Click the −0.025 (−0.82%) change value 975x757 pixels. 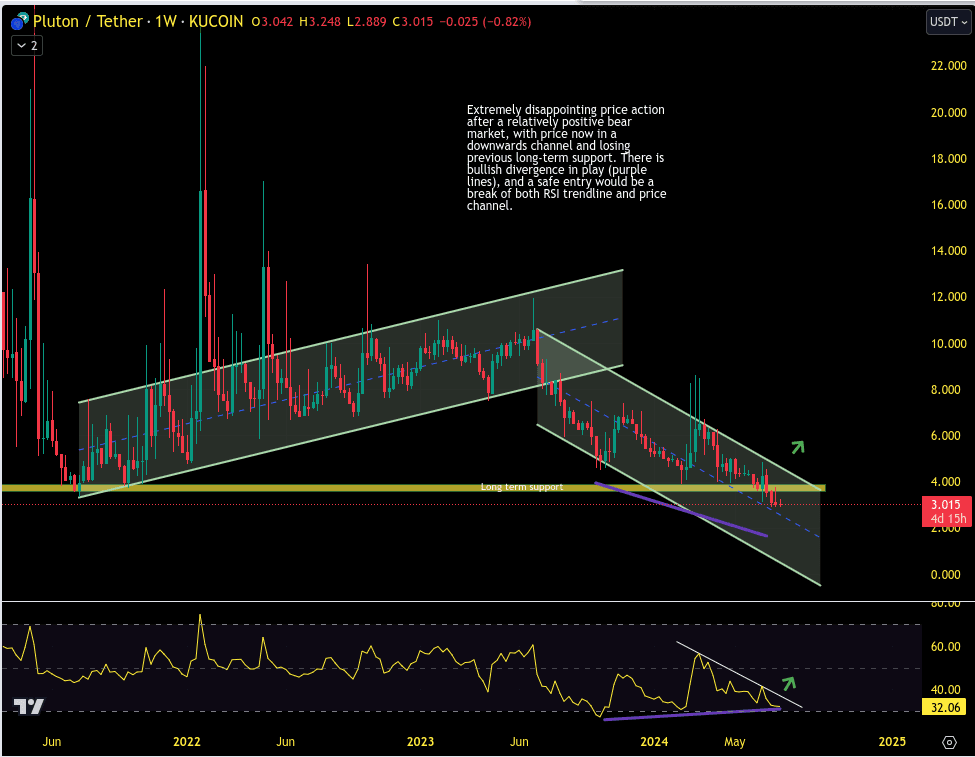click(486, 22)
